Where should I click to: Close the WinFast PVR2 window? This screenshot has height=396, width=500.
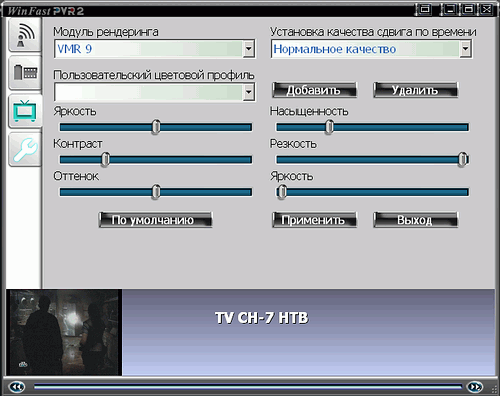(x=486, y=9)
